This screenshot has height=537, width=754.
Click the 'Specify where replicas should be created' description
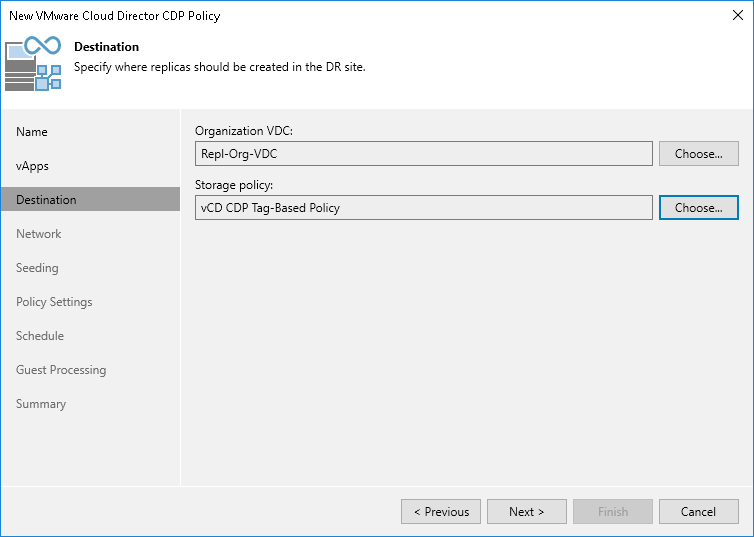220,67
